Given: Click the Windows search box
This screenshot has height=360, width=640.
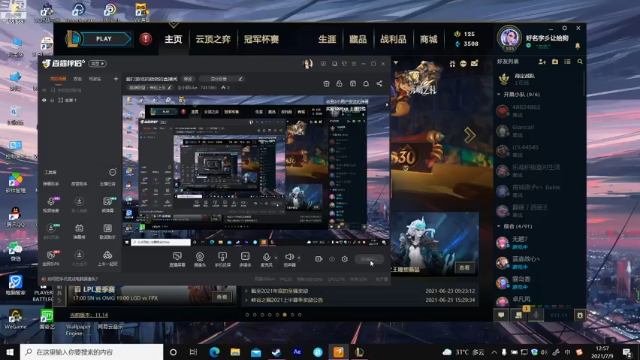Looking at the screenshot, I should pyautogui.click(x=91, y=352).
